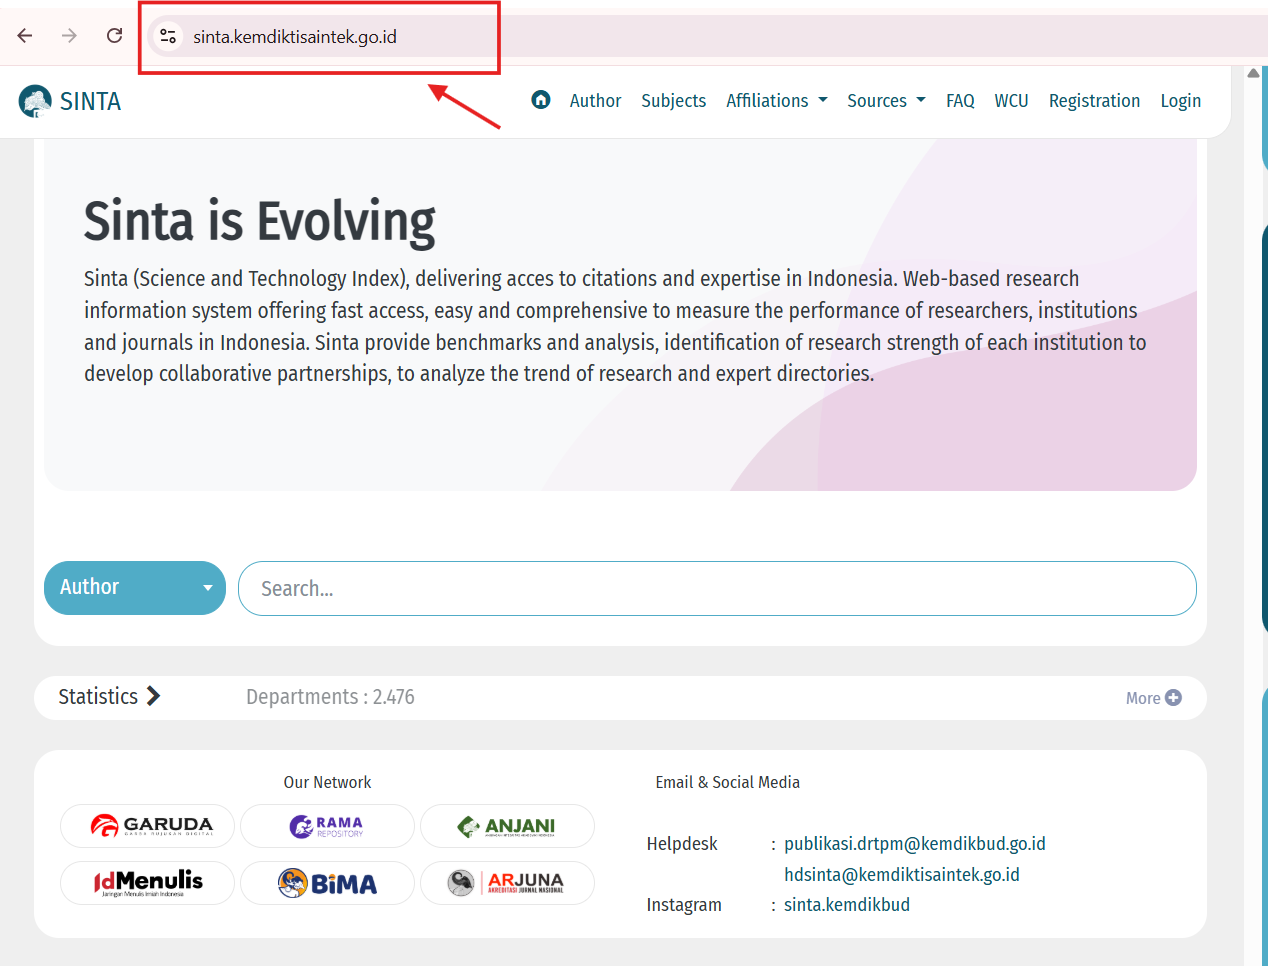Click the hdsinta@kemdiktisaintek.go.id email link

click(x=902, y=874)
